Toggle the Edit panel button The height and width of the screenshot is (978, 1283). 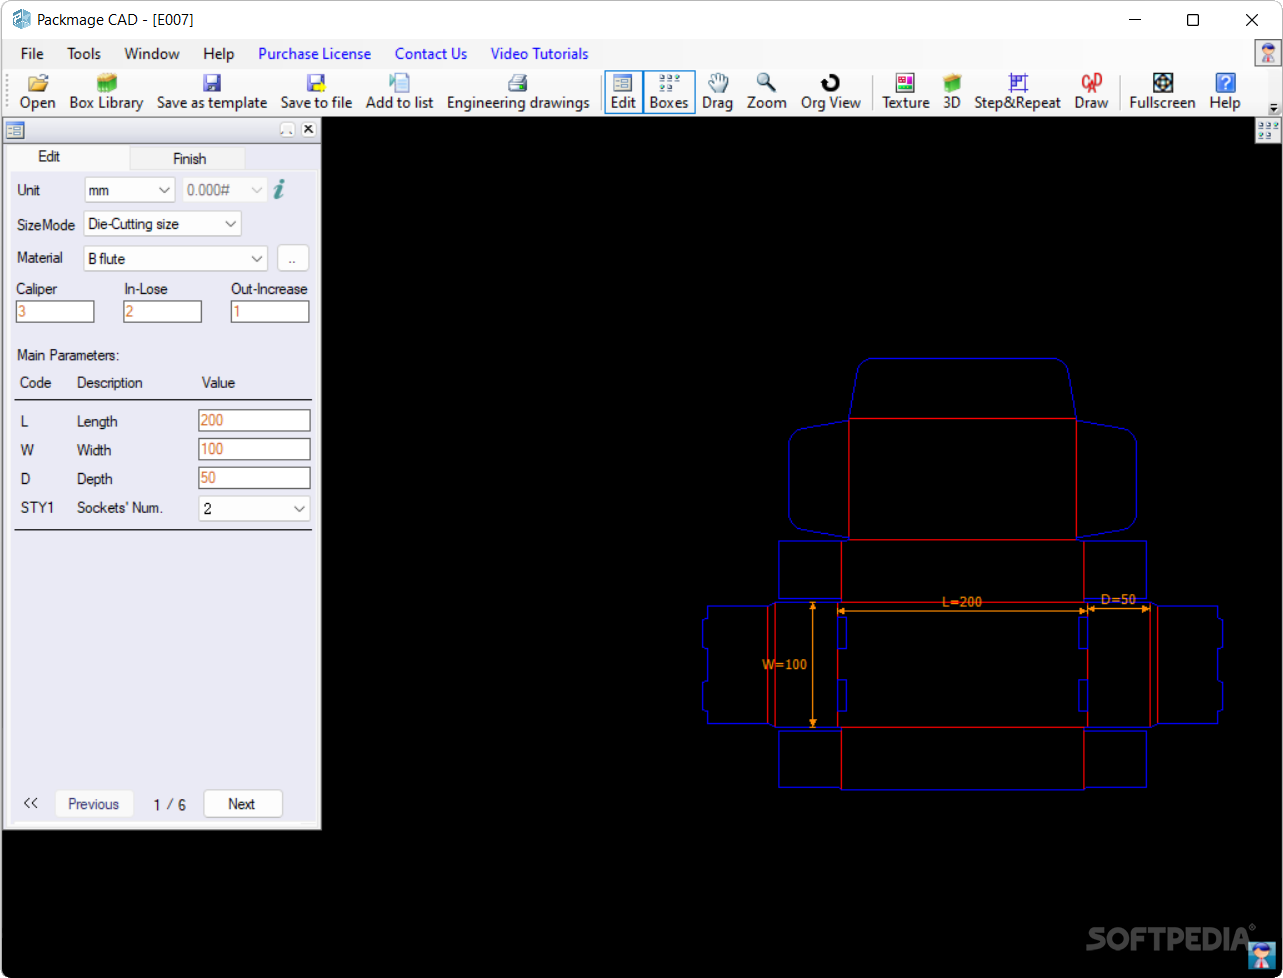click(623, 92)
